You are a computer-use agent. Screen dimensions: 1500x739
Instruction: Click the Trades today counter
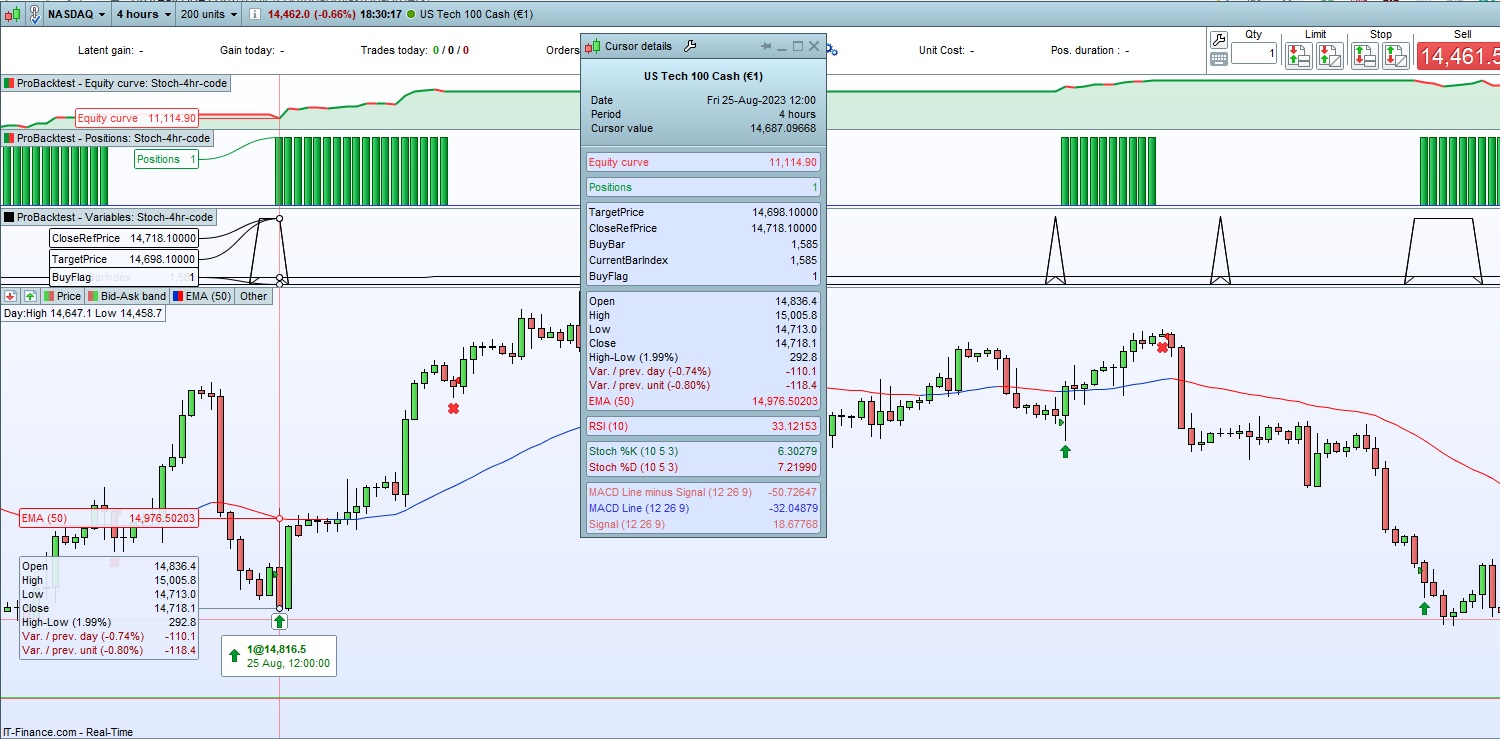pos(415,50)
